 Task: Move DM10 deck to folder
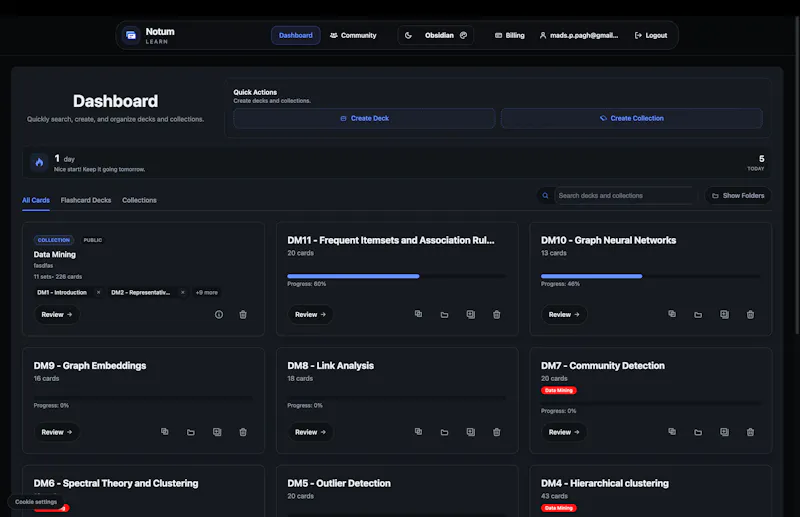698,314
